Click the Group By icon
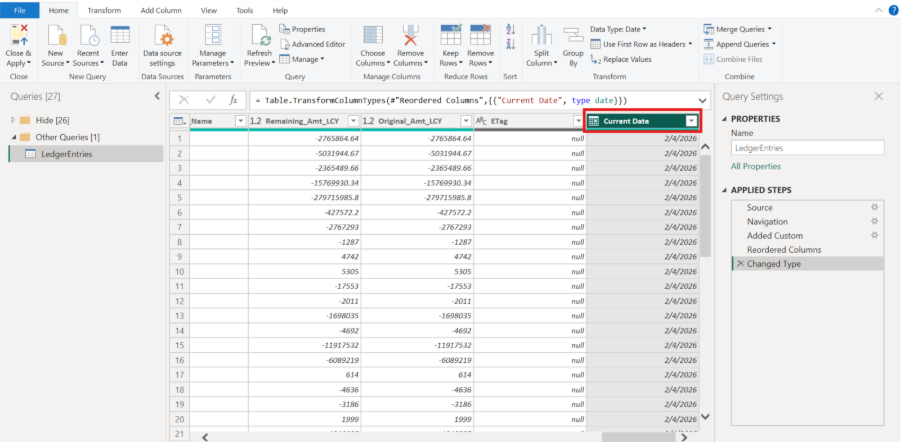Screen dimensions: 901x442 click(573, 36)
